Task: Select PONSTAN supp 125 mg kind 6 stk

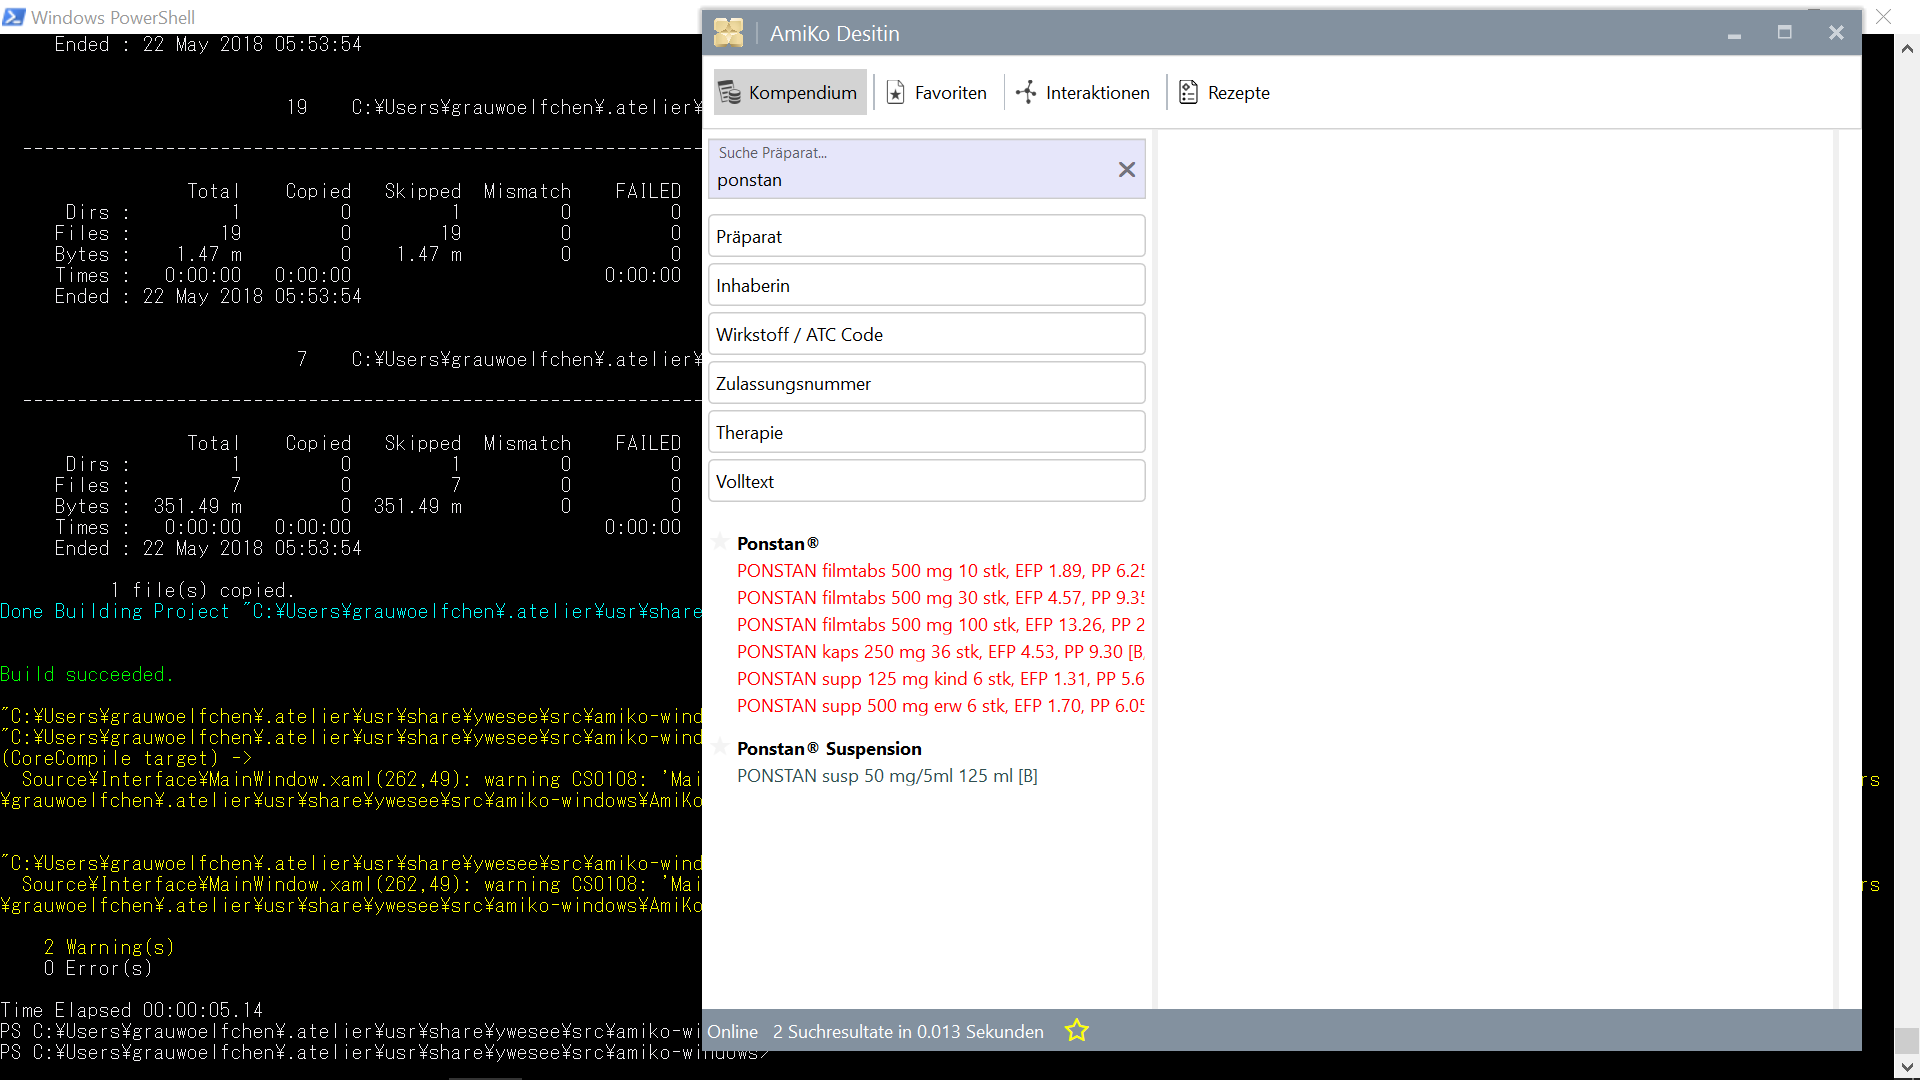Action: click(x=941, y=678)
